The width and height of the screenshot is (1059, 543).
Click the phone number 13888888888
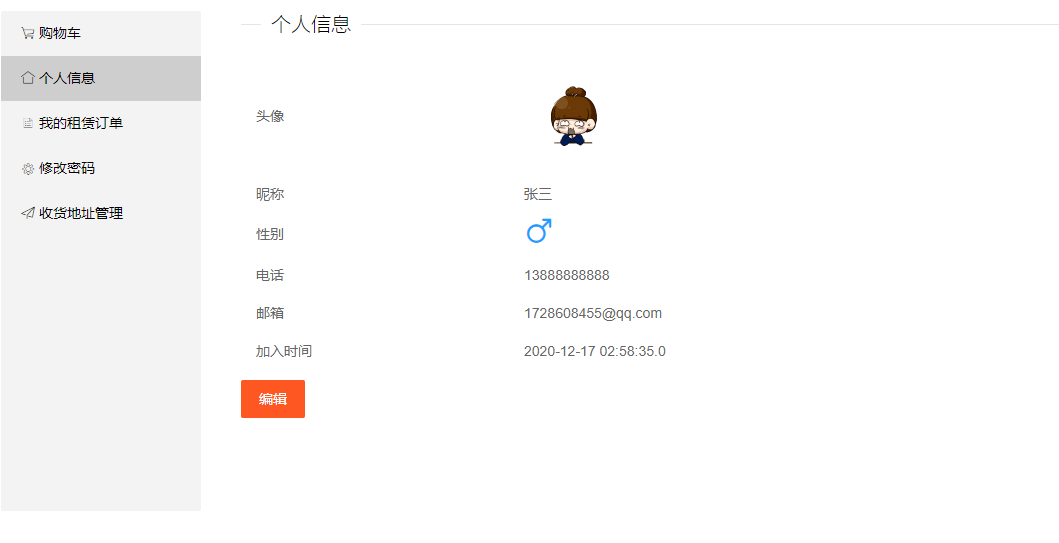567,276
